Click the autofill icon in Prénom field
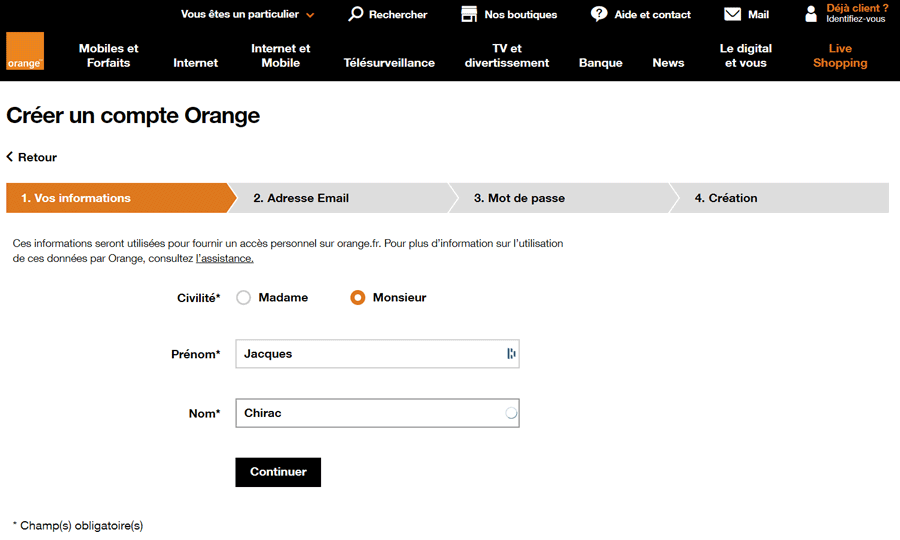This screenshot has height=540, width=900. point(511,353)
